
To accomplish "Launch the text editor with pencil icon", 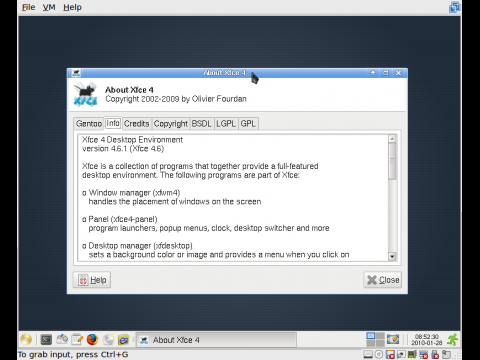I will pyautogui.click(x=77, y=340).
